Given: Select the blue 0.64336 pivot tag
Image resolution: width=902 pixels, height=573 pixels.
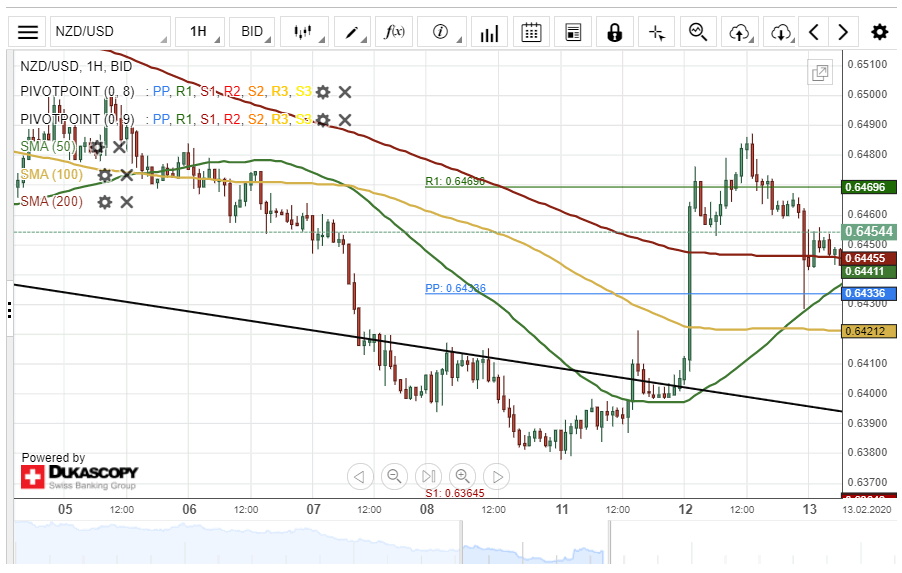Looking at the screenshot, I should coord(869,293).
